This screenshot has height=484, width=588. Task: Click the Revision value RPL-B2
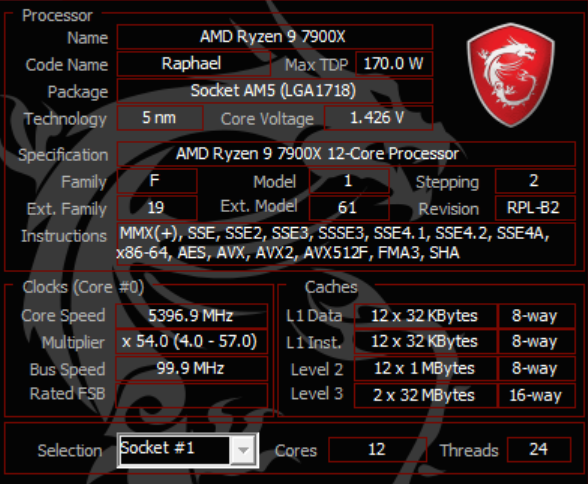pyautogui.click(x=536, y=208)
